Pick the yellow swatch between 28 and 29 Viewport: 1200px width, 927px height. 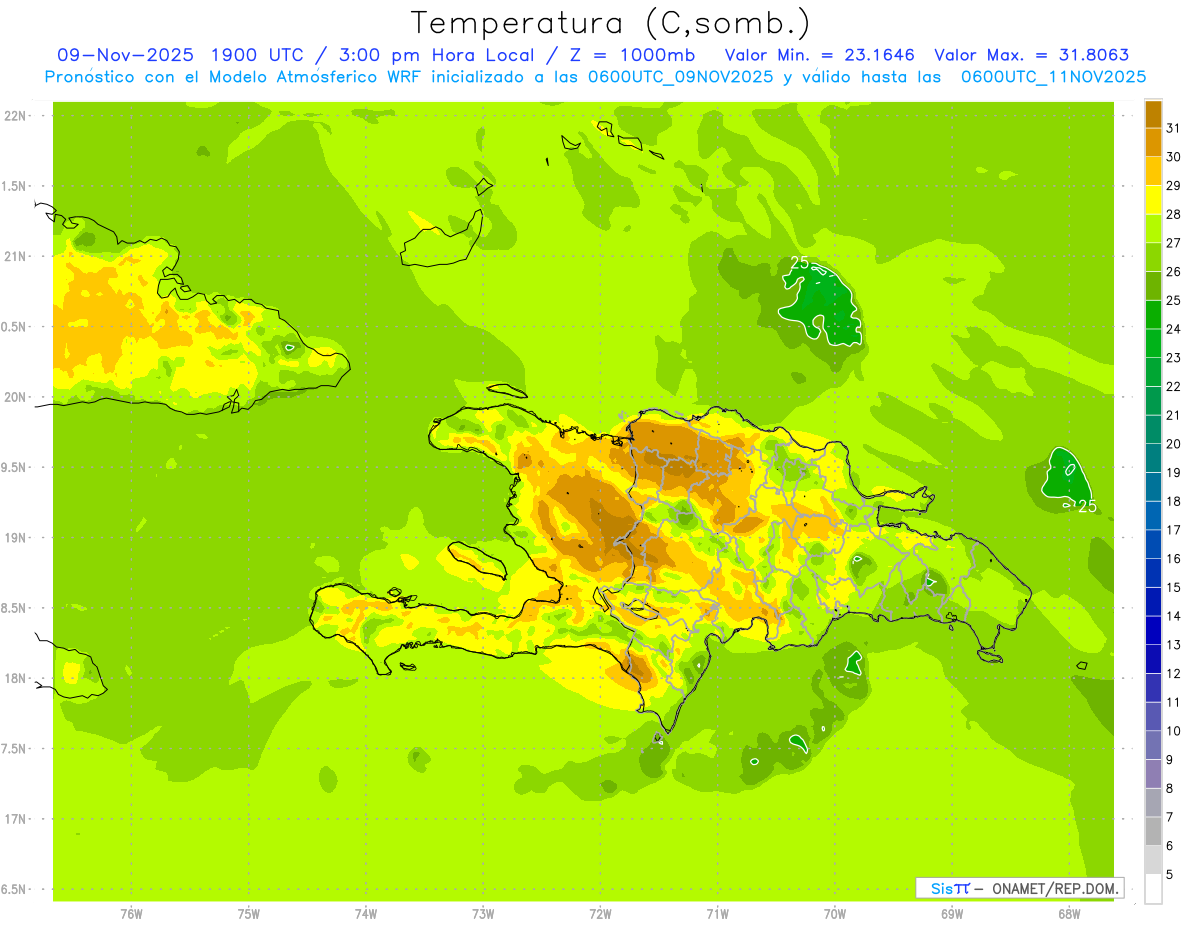click(x=1153, y=200)
